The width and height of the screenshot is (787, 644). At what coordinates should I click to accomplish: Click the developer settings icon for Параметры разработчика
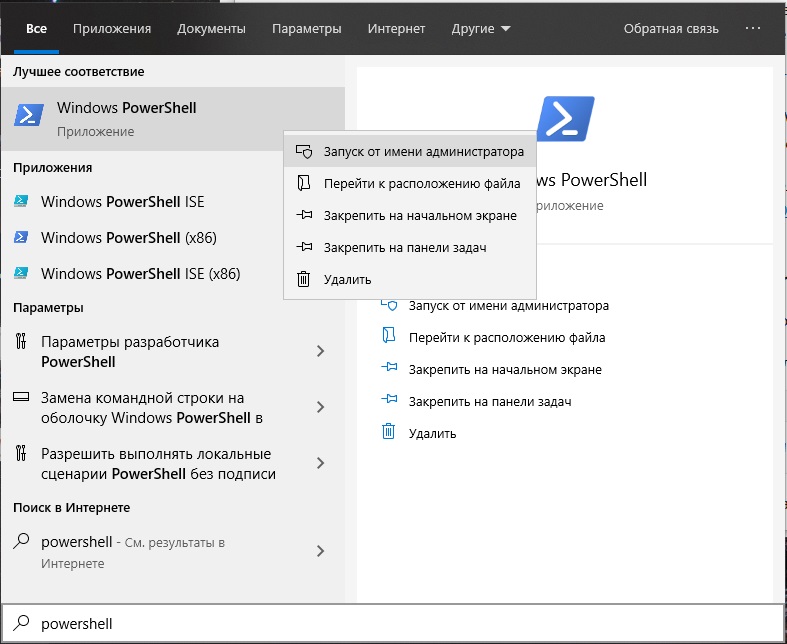pyautogui.click(x=21, y=342)
